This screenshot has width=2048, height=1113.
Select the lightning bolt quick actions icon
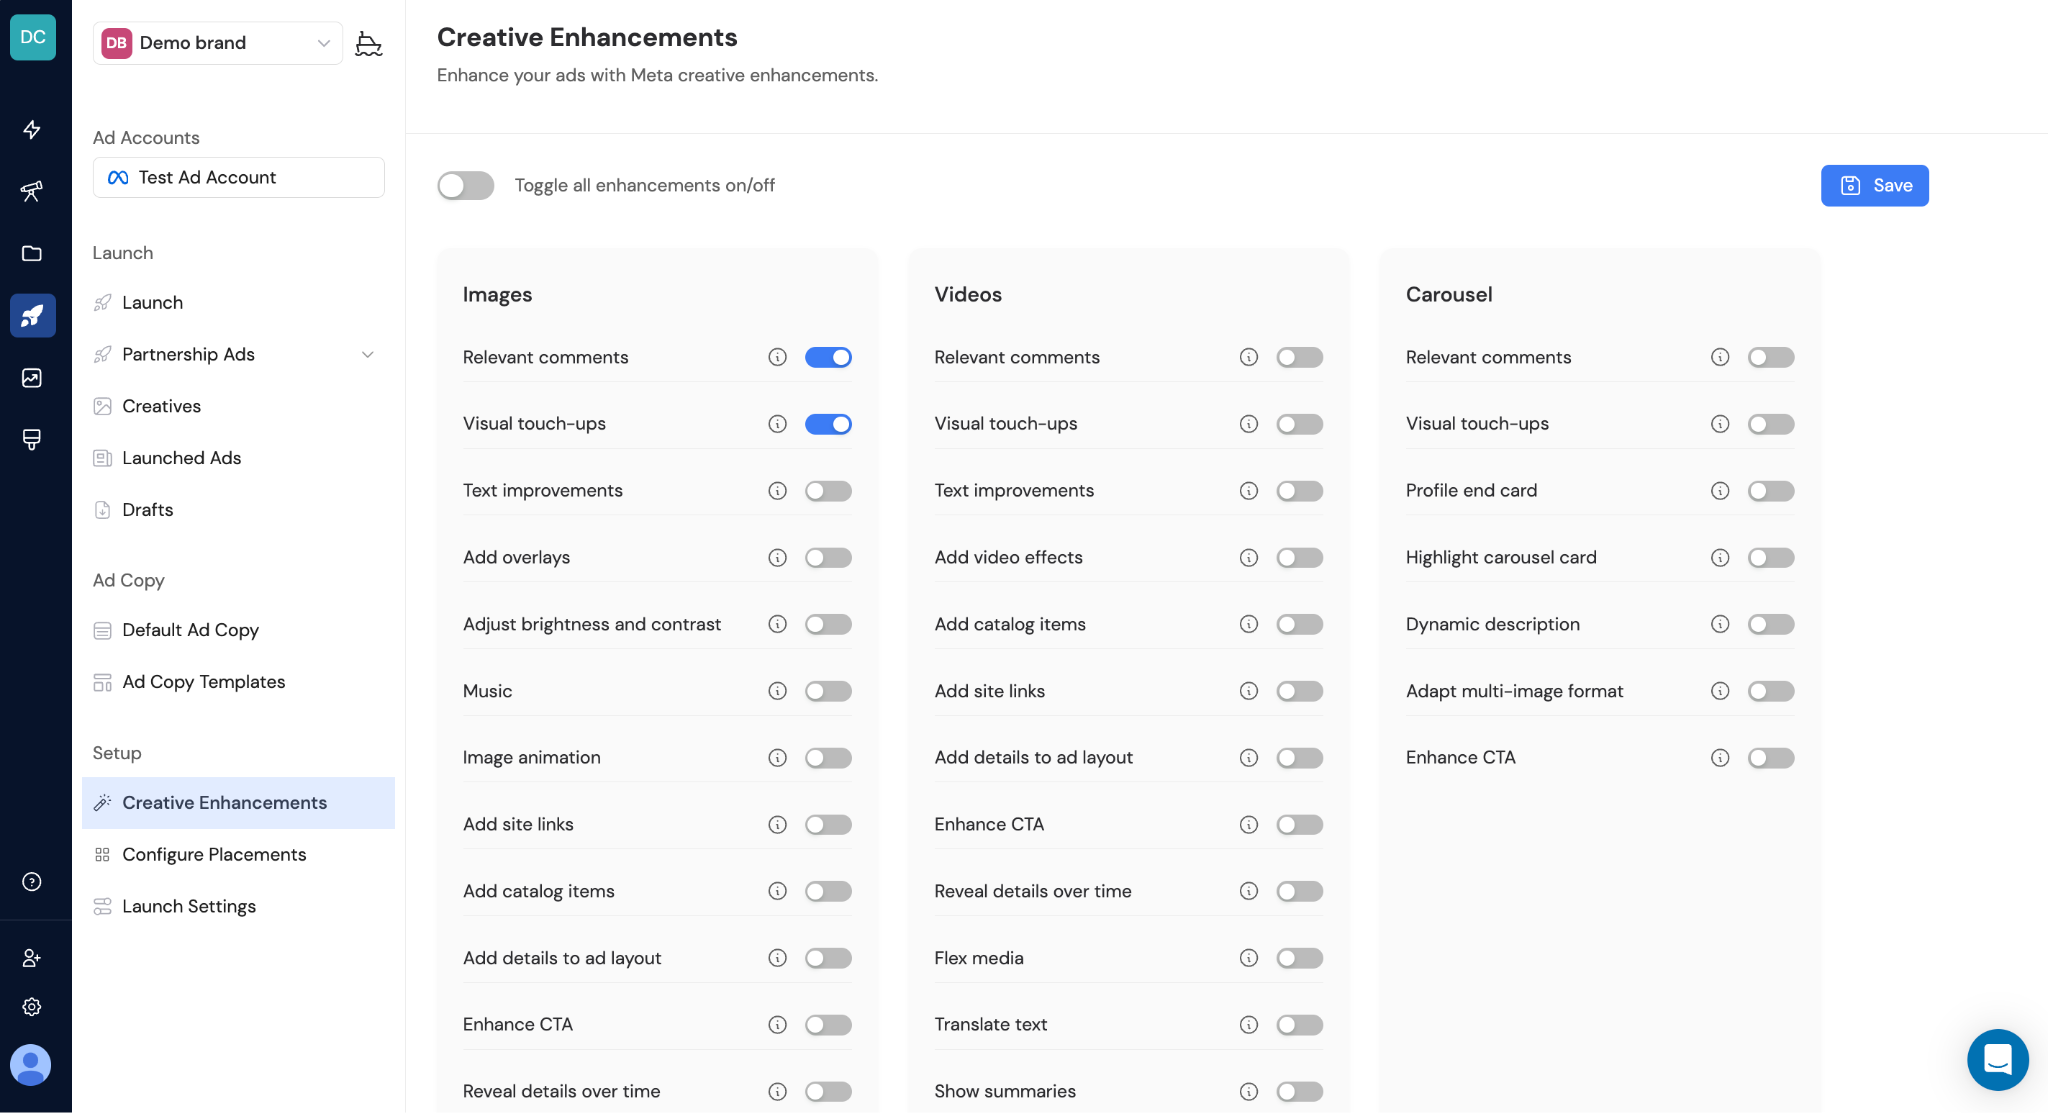pos(32,129)
